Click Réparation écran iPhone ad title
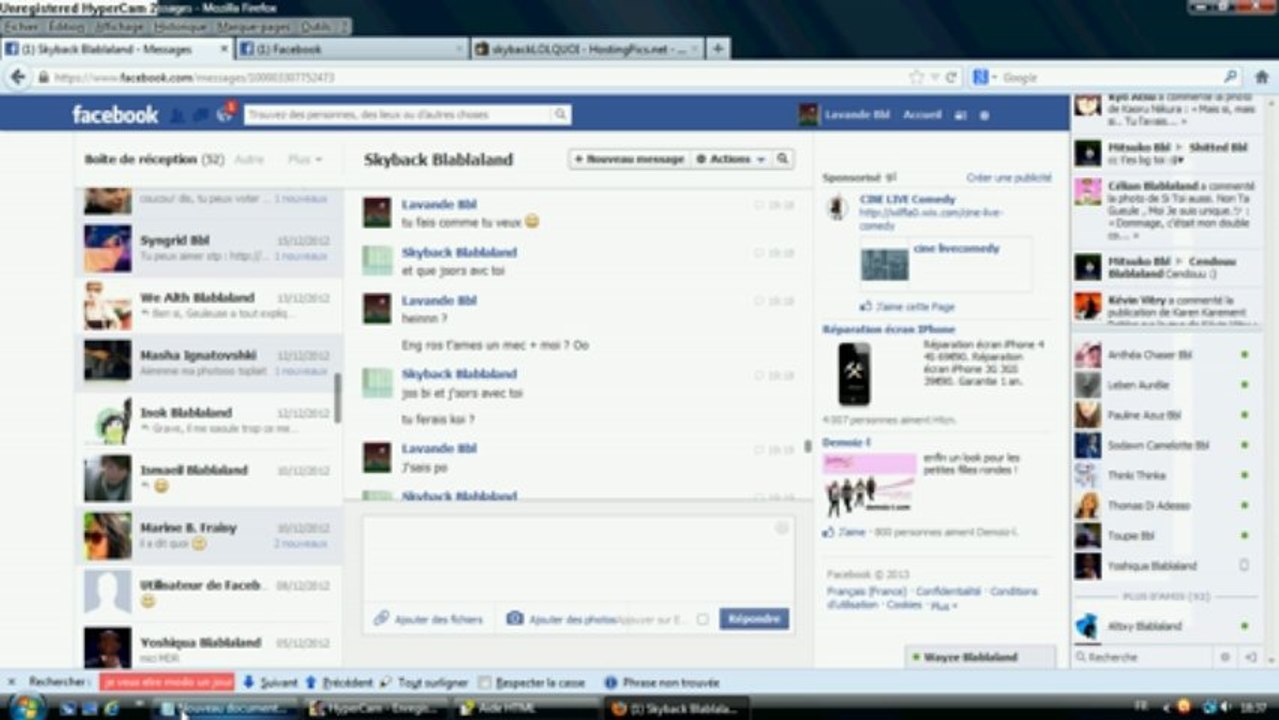 point(888,329)
